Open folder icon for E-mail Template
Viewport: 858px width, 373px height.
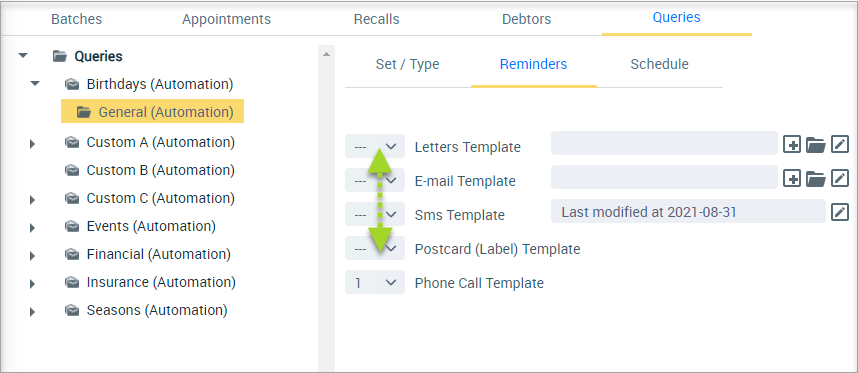(816, 179)
